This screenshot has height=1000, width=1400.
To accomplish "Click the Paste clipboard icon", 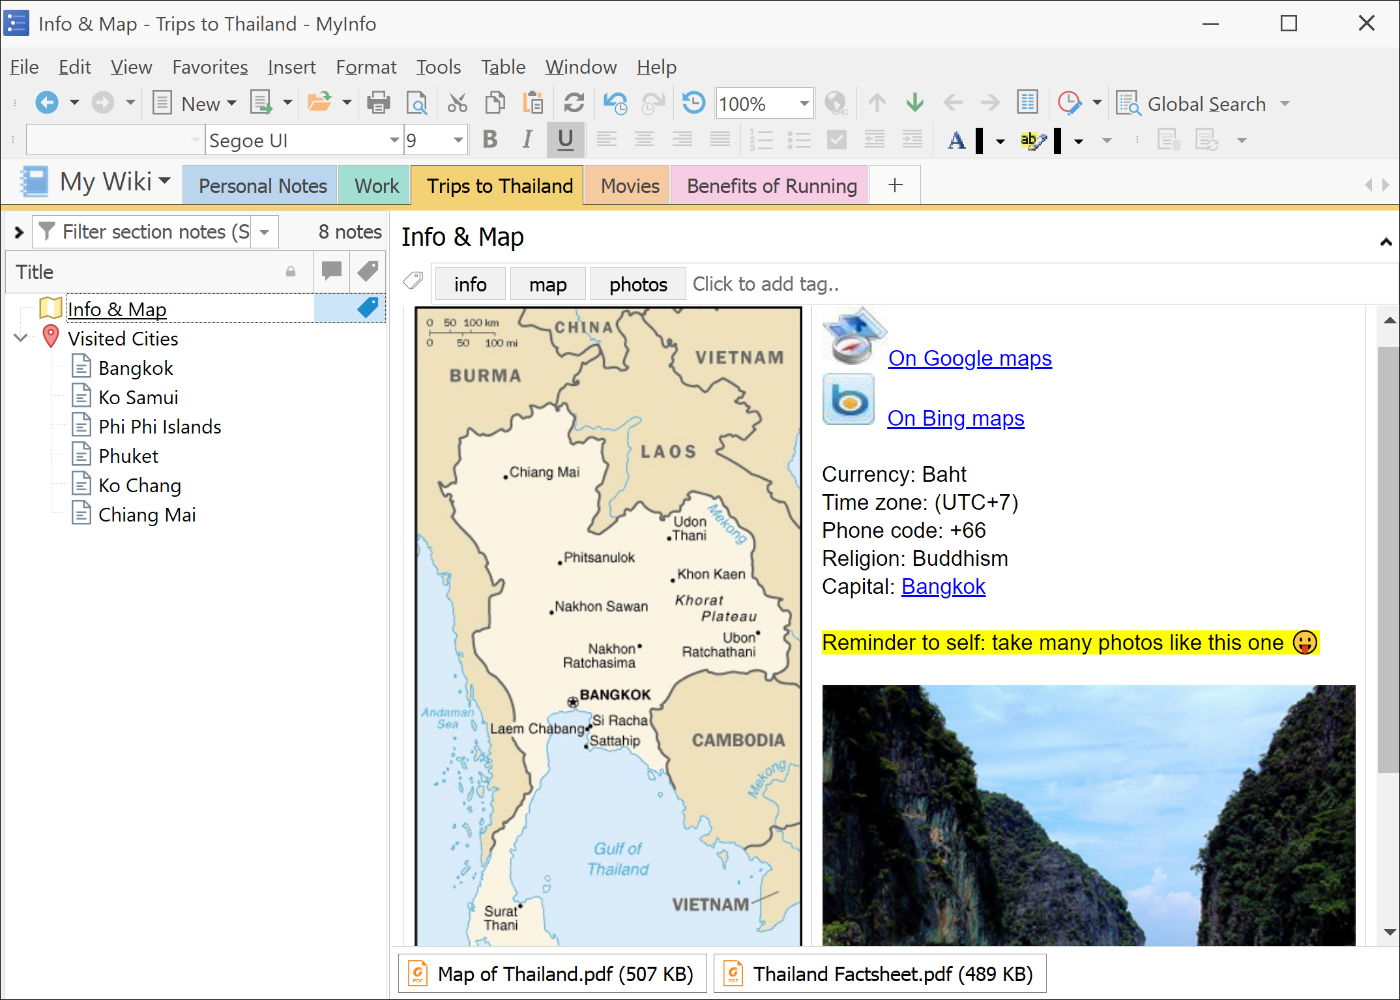I will [533, 103].
